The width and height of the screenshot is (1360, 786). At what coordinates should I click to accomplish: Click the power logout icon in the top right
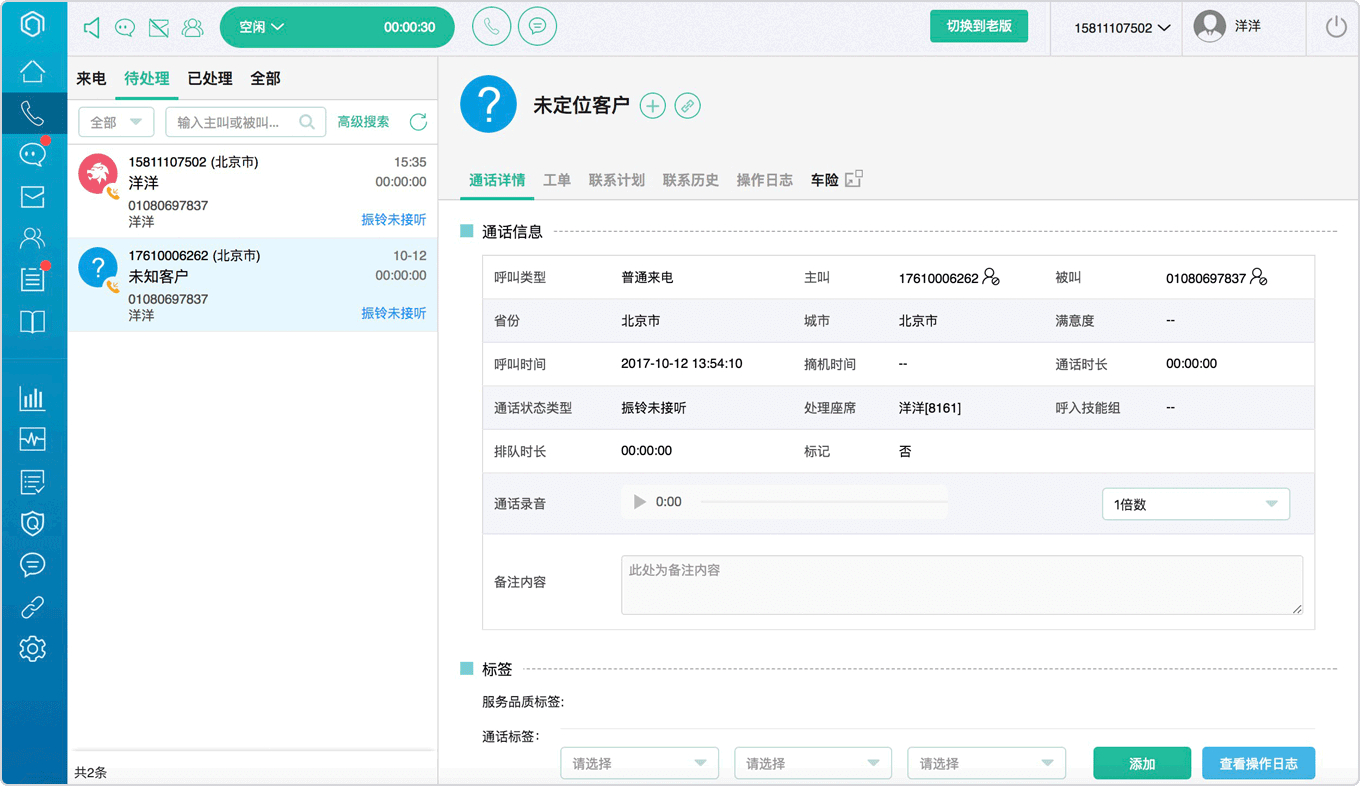coord(1336,28)
